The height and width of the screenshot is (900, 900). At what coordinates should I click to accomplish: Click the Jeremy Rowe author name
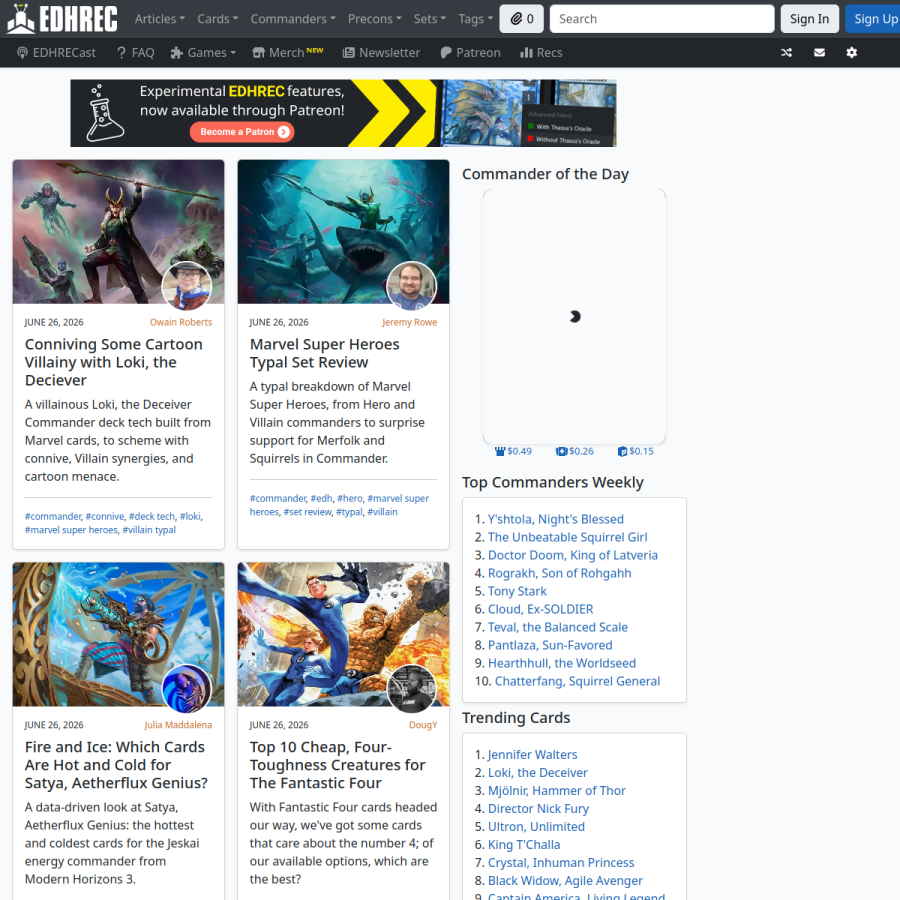[409, 322]
